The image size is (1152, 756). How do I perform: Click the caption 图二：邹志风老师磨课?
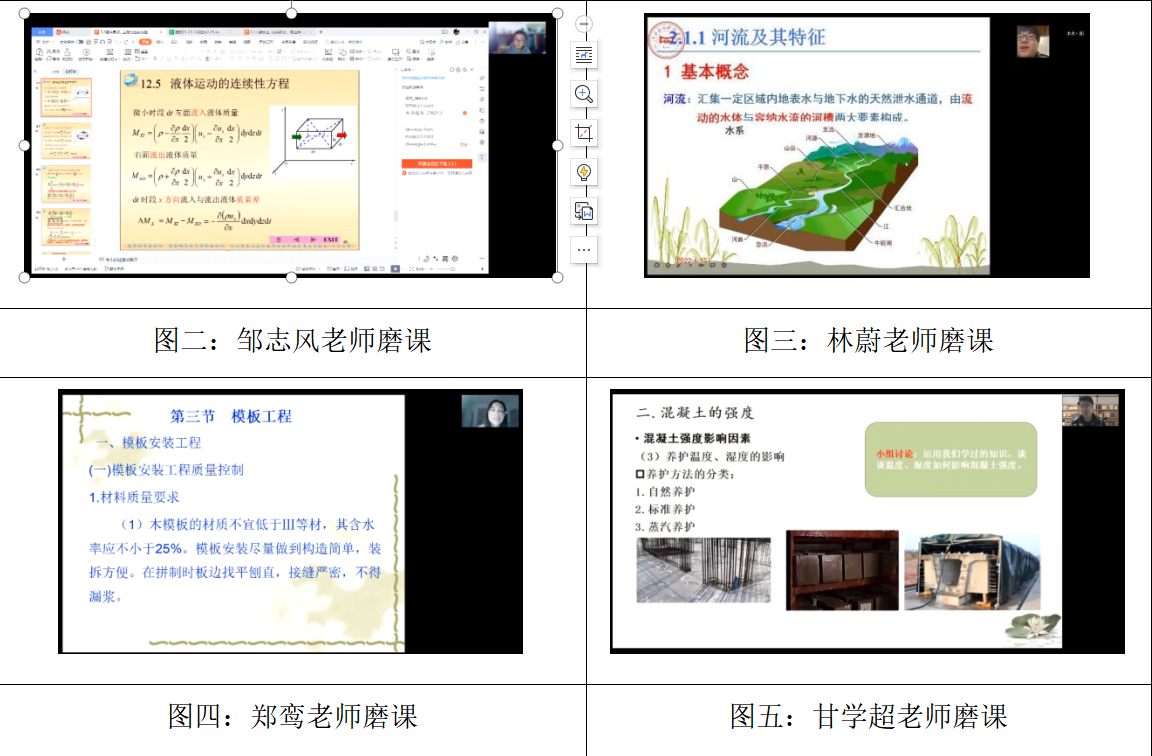pos(292,340)
